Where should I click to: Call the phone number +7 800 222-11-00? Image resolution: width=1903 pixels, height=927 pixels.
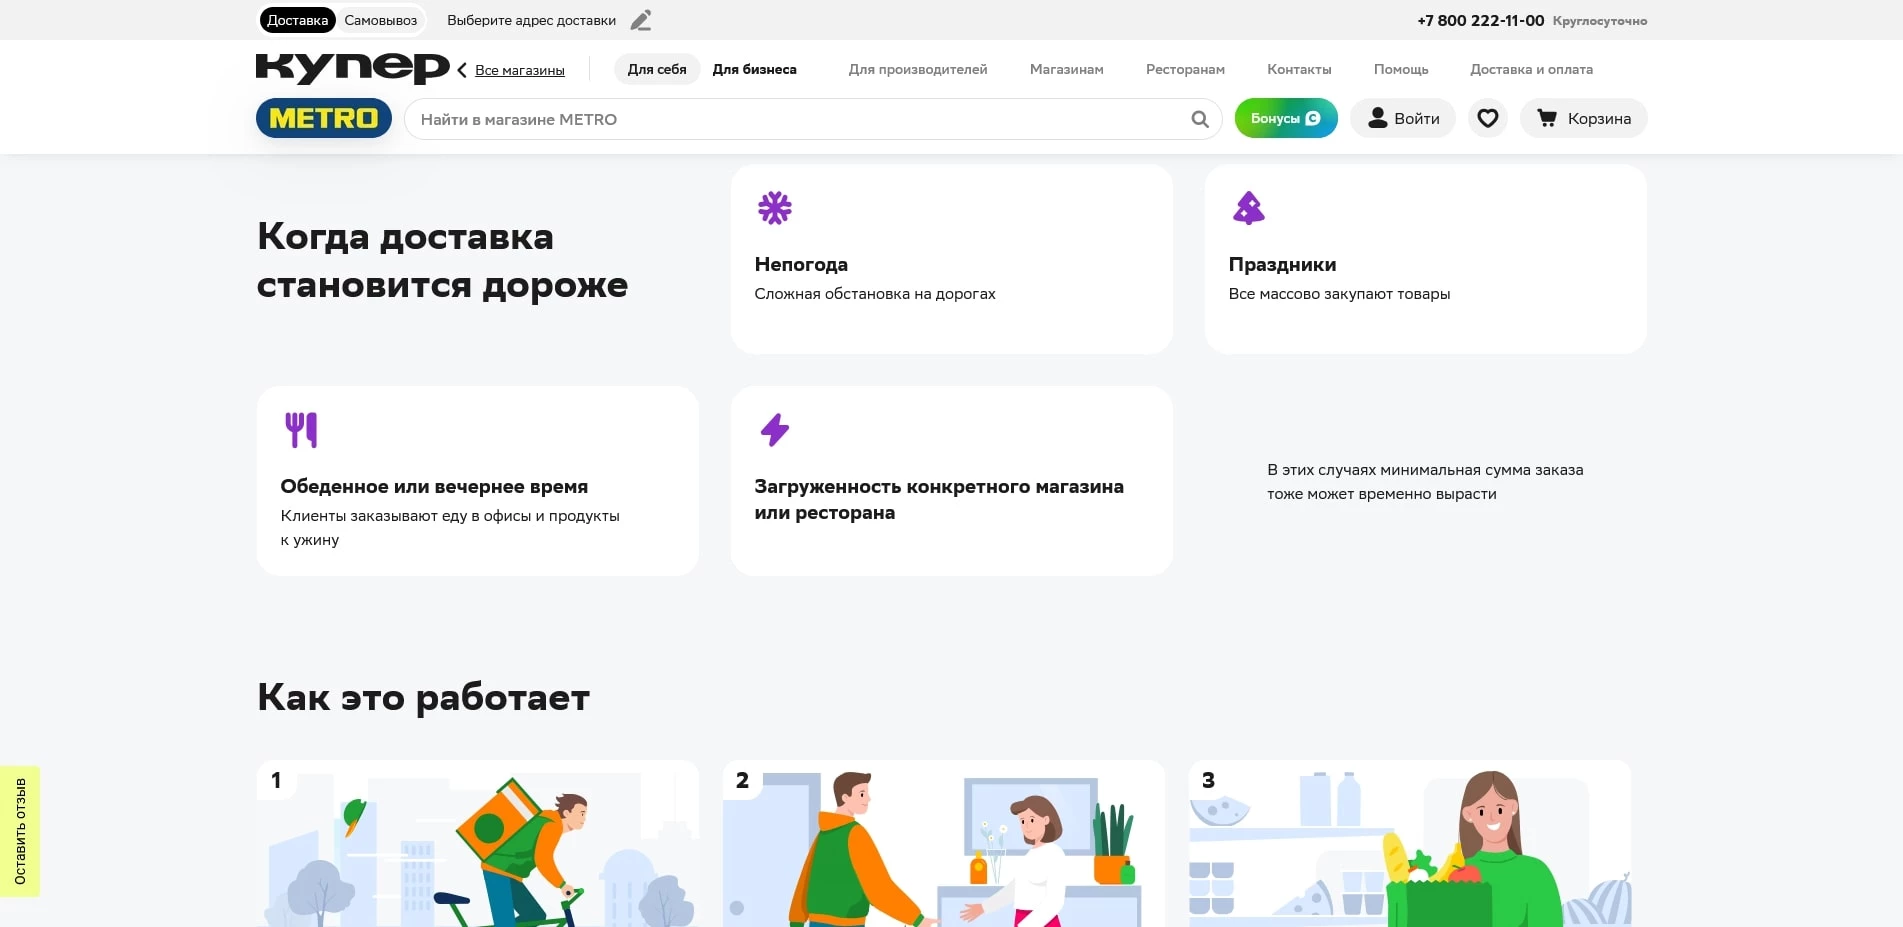coord(1481,19)
